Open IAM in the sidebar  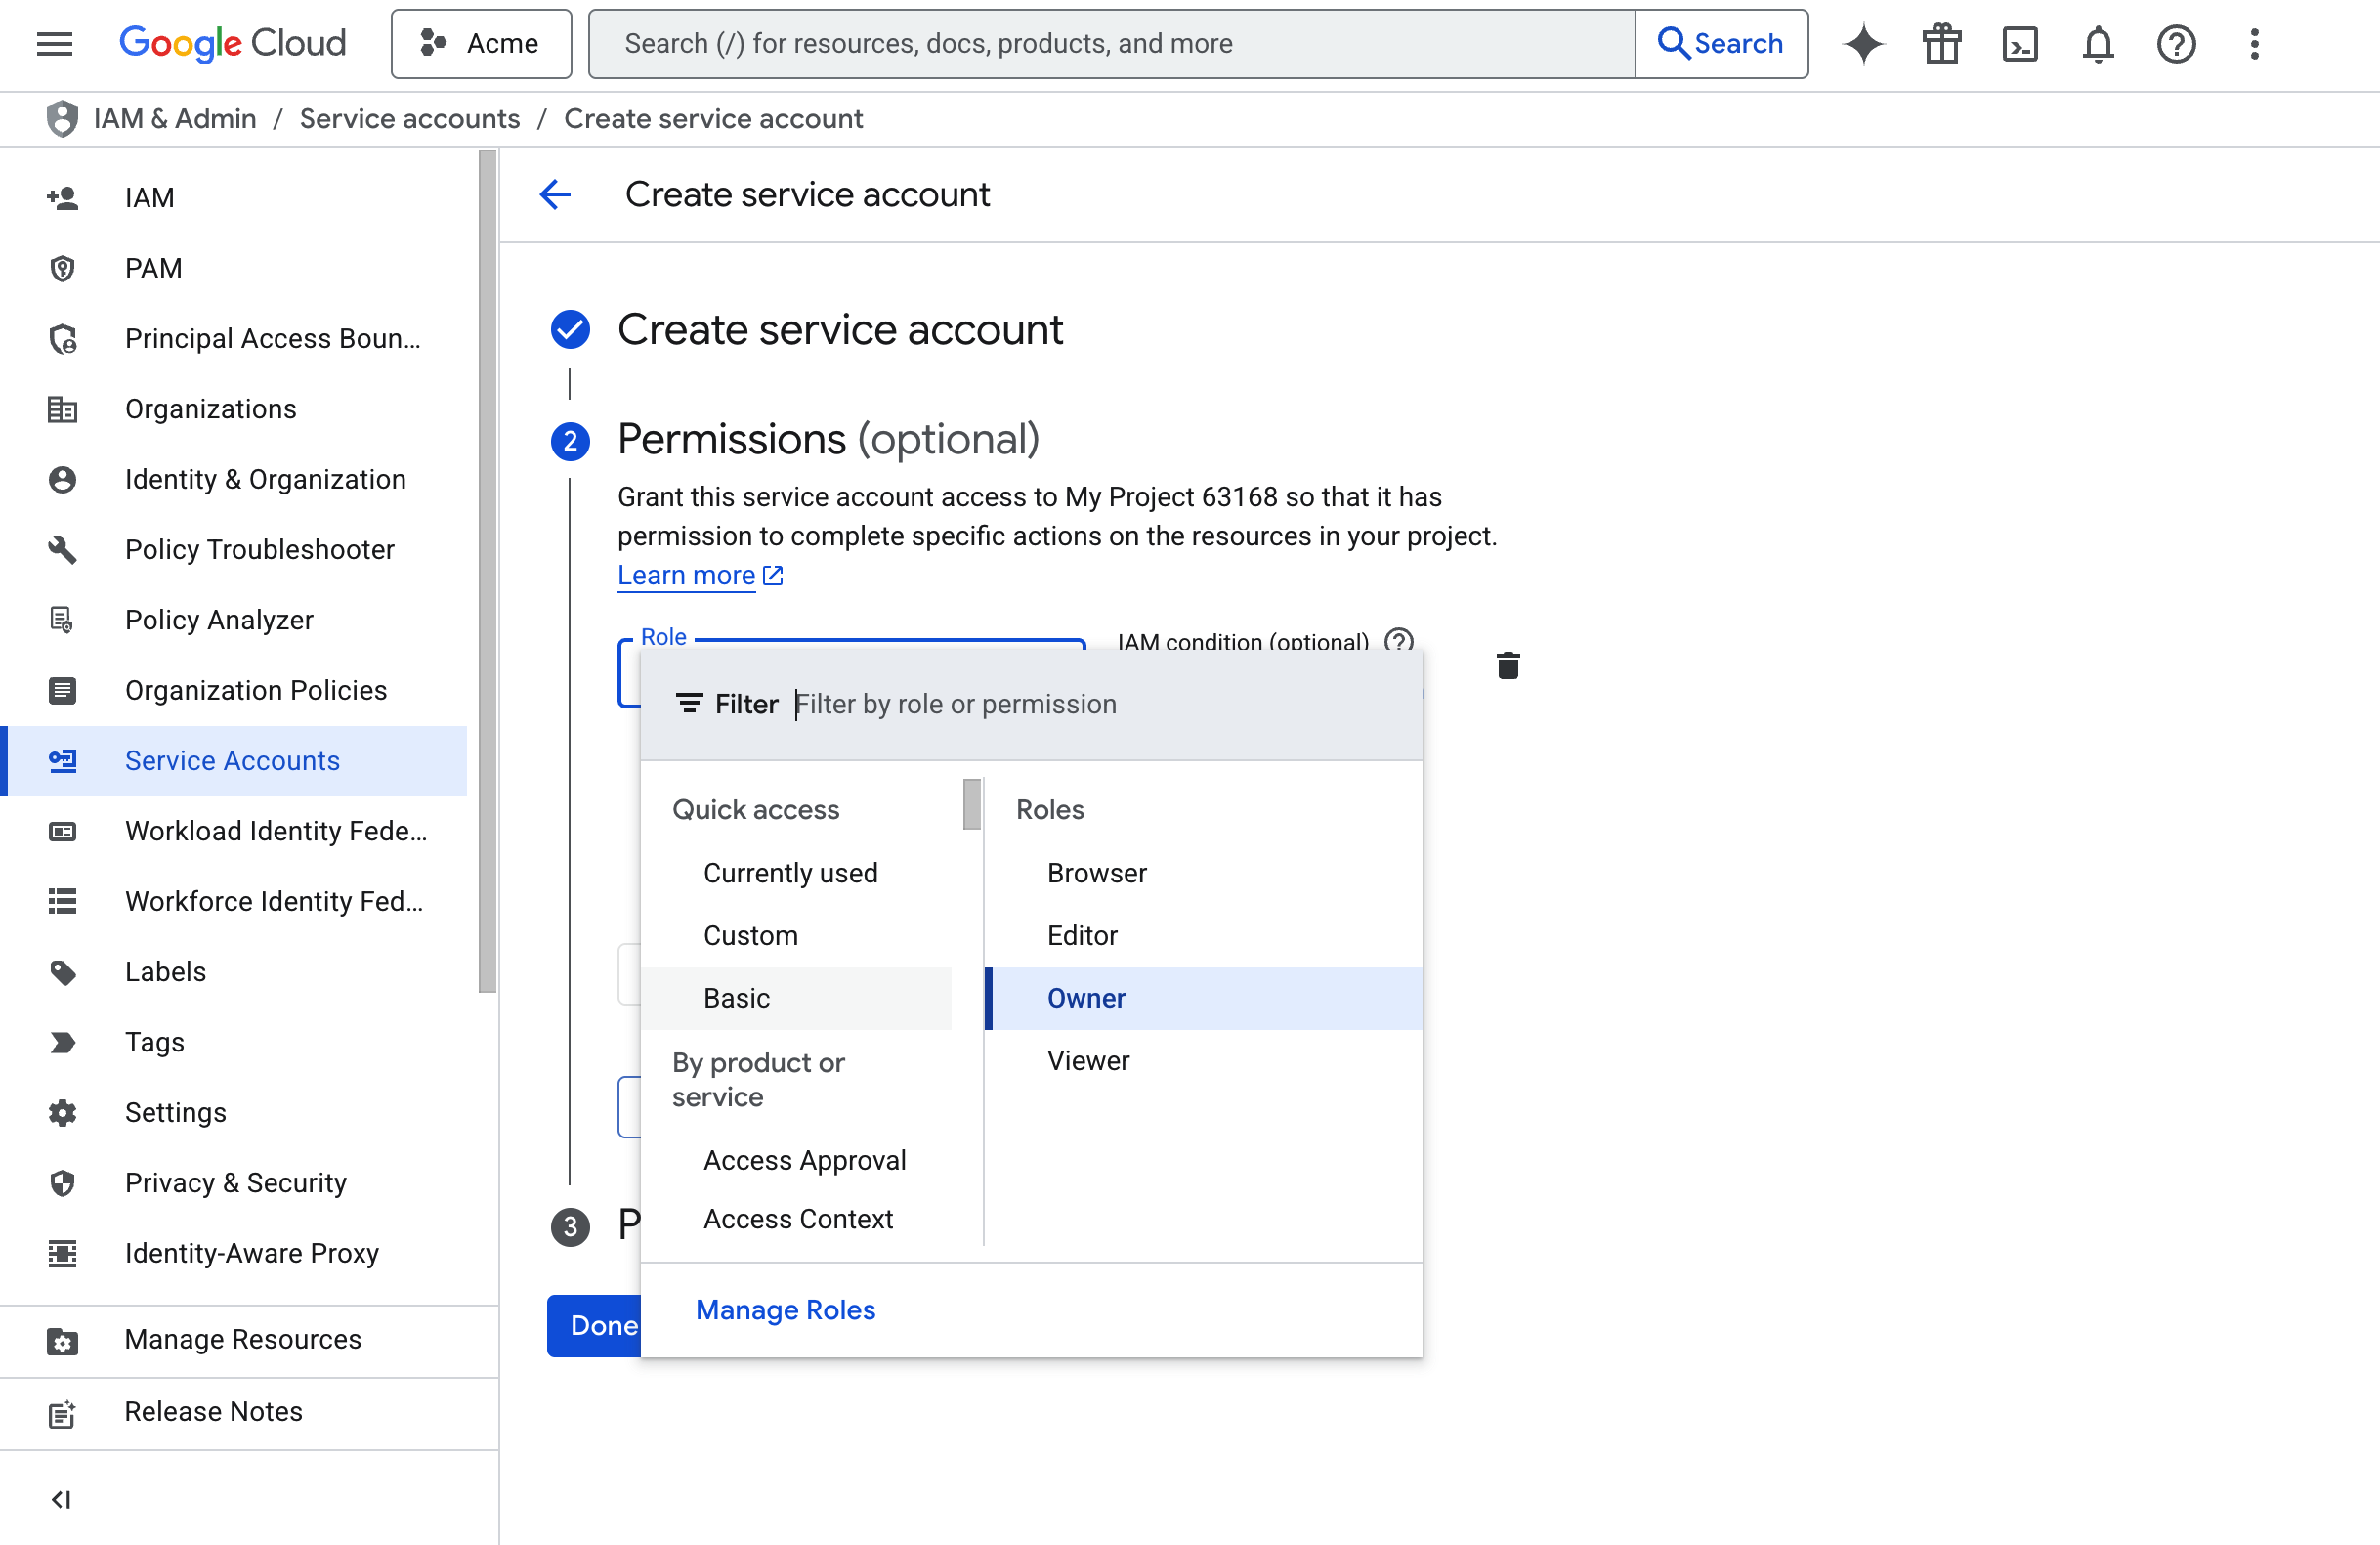pos(234,197)
